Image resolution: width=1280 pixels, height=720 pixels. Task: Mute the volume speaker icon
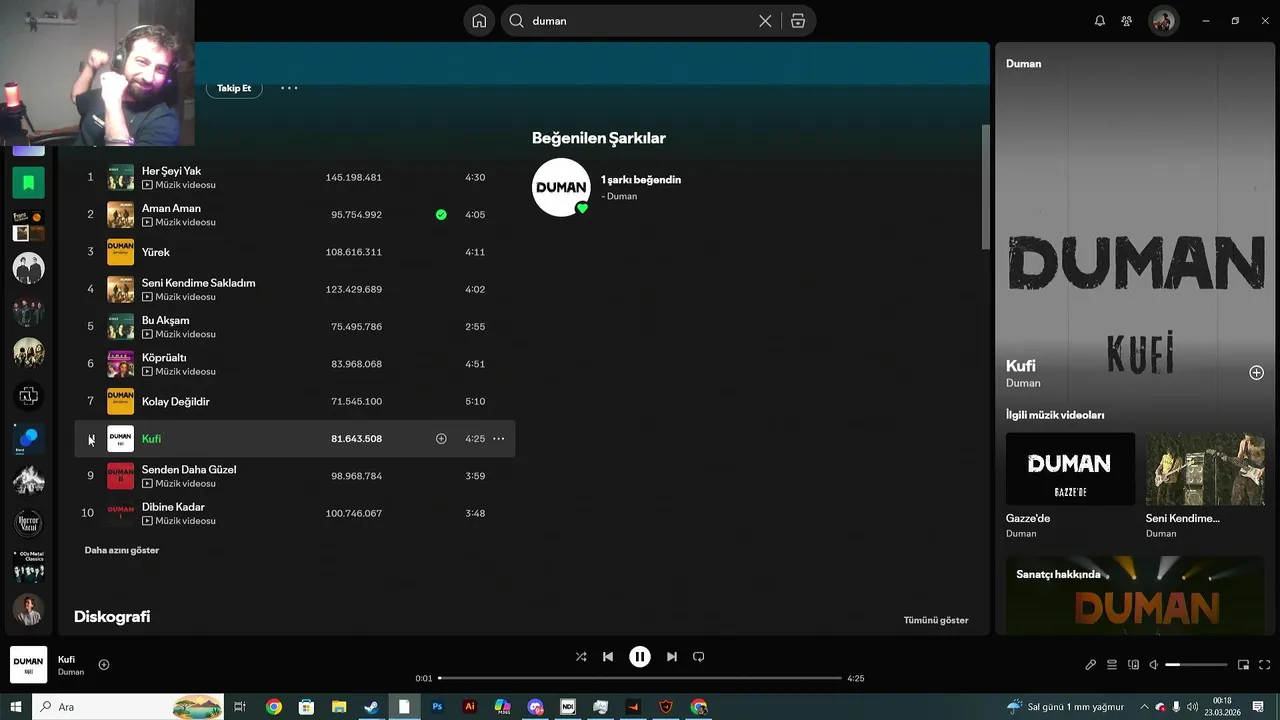pos(1154,665)
